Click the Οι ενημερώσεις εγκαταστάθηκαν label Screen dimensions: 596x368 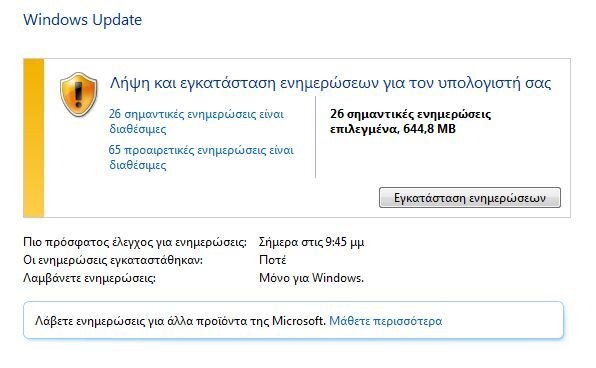pos(113,260)
